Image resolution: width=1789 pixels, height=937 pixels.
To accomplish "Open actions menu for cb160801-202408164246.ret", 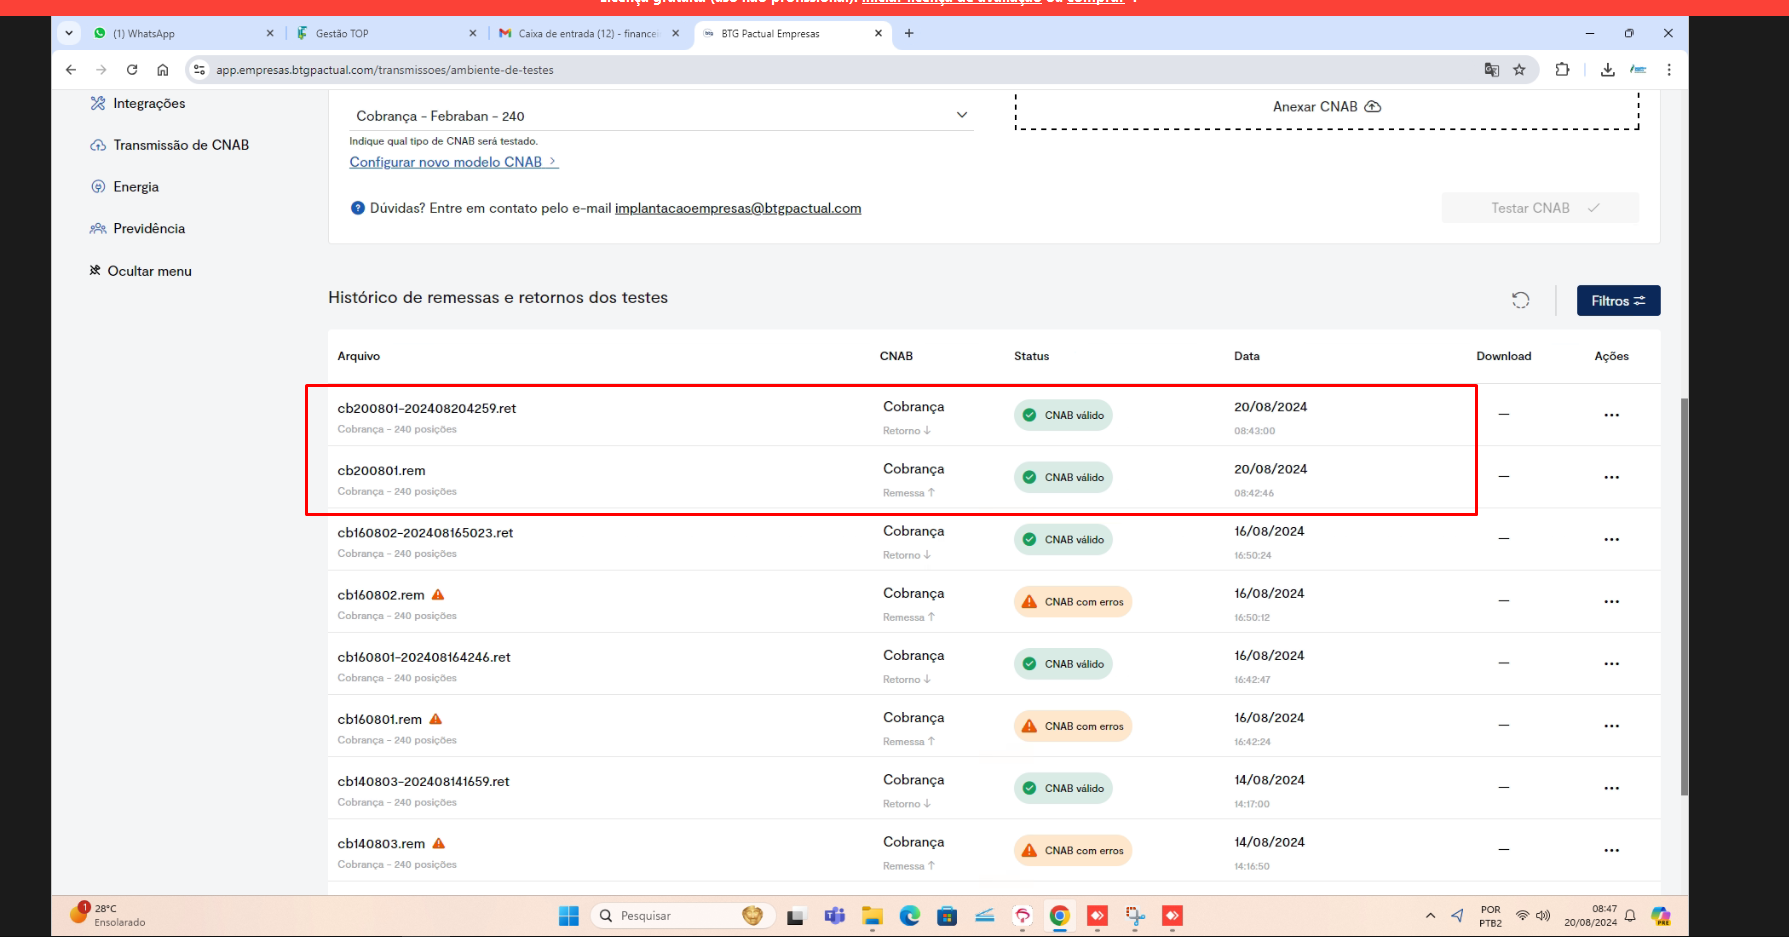I will tap(1611, 664).
